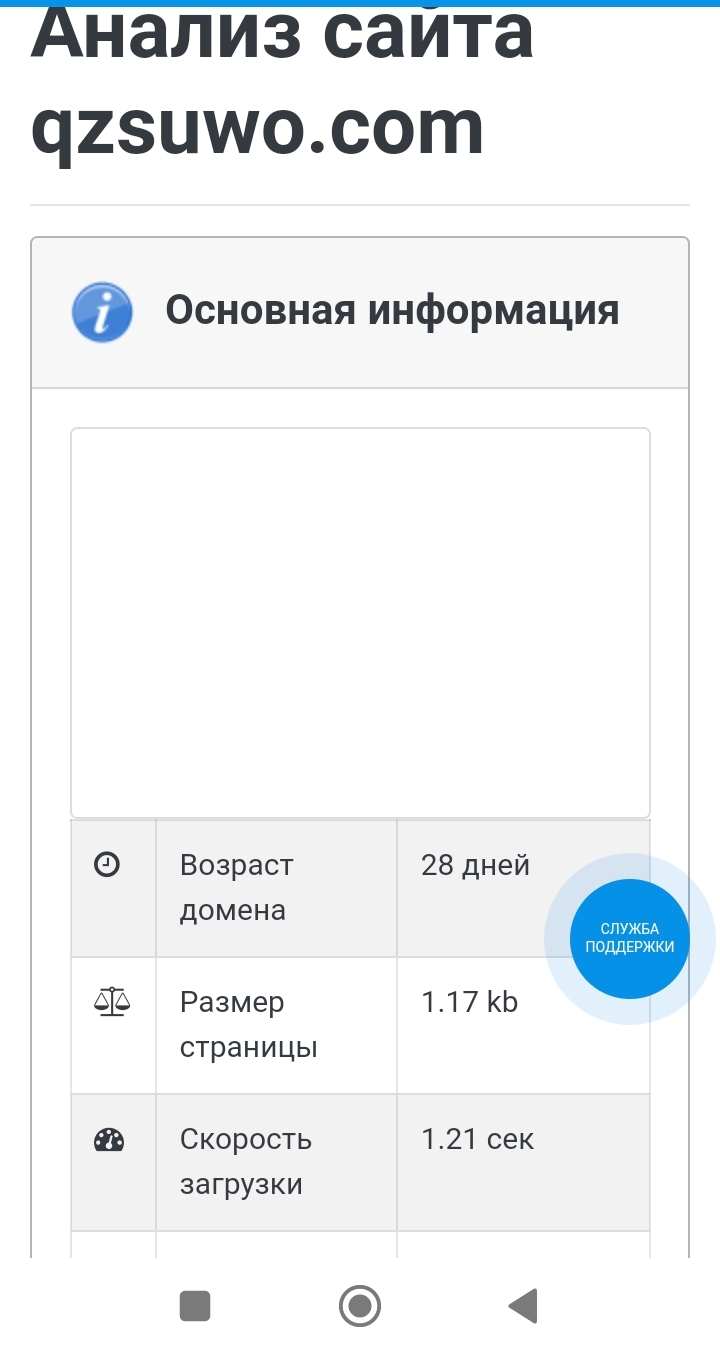
Task: Click the 28 дней value cell
Action: coord(475,865)
